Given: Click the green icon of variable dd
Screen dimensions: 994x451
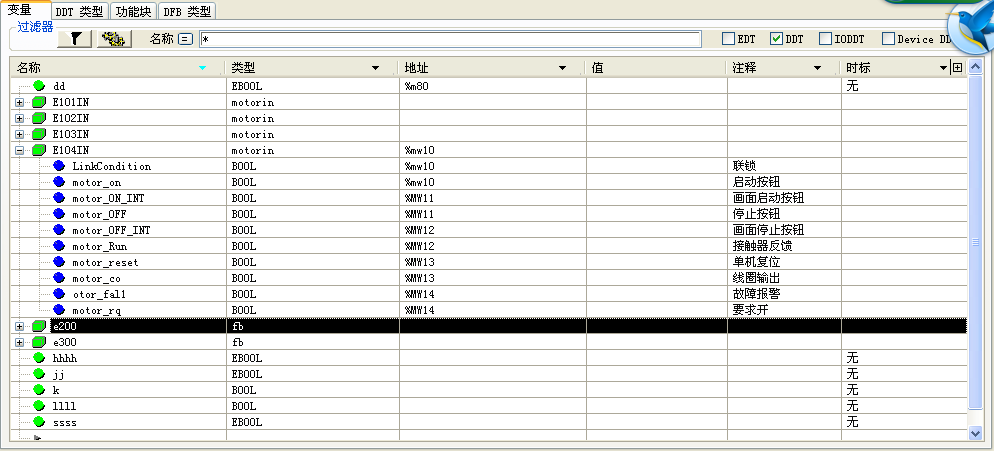Looking at the screenshot, I should point(40,86).
